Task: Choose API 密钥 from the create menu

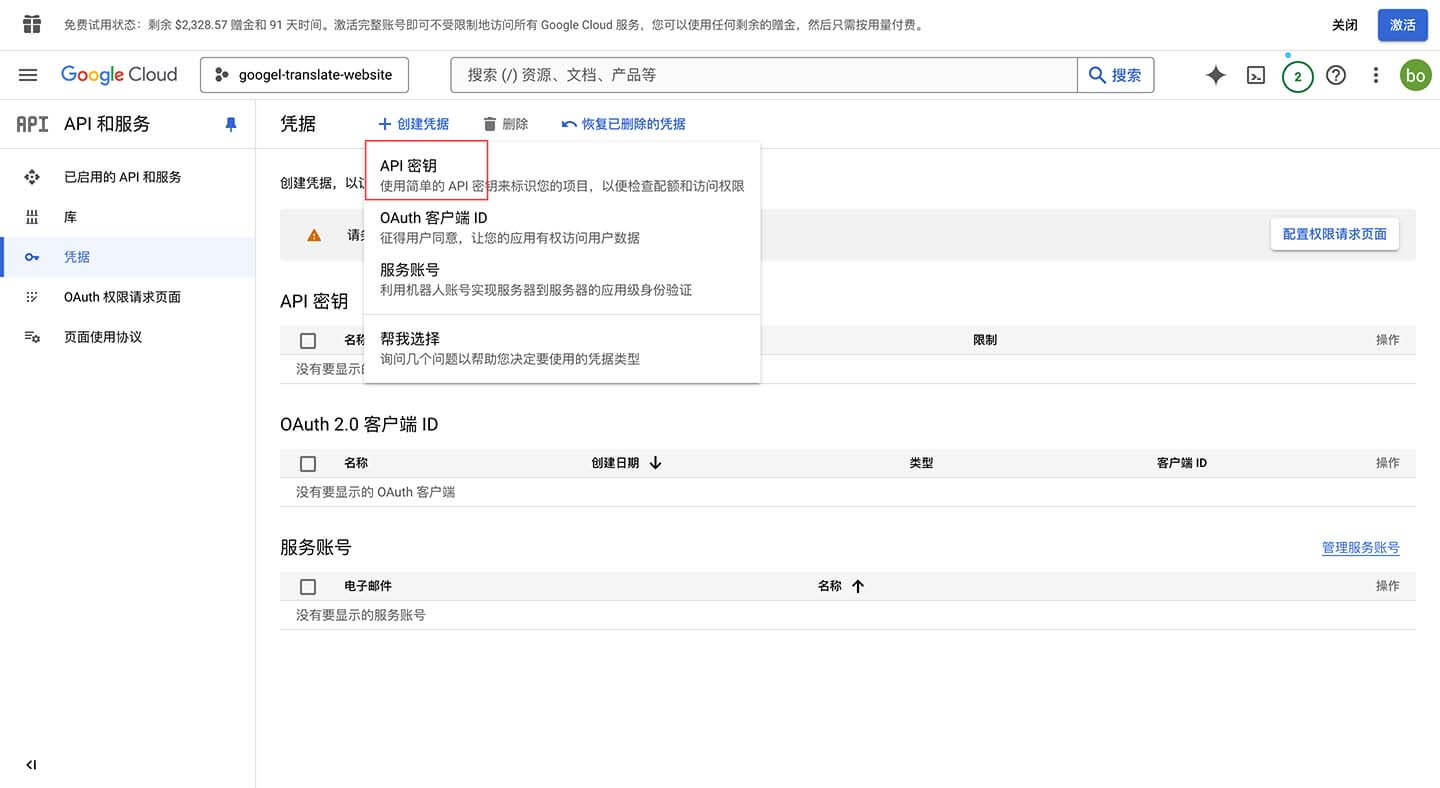Action: pyautogui.click(x=562, y=175)
